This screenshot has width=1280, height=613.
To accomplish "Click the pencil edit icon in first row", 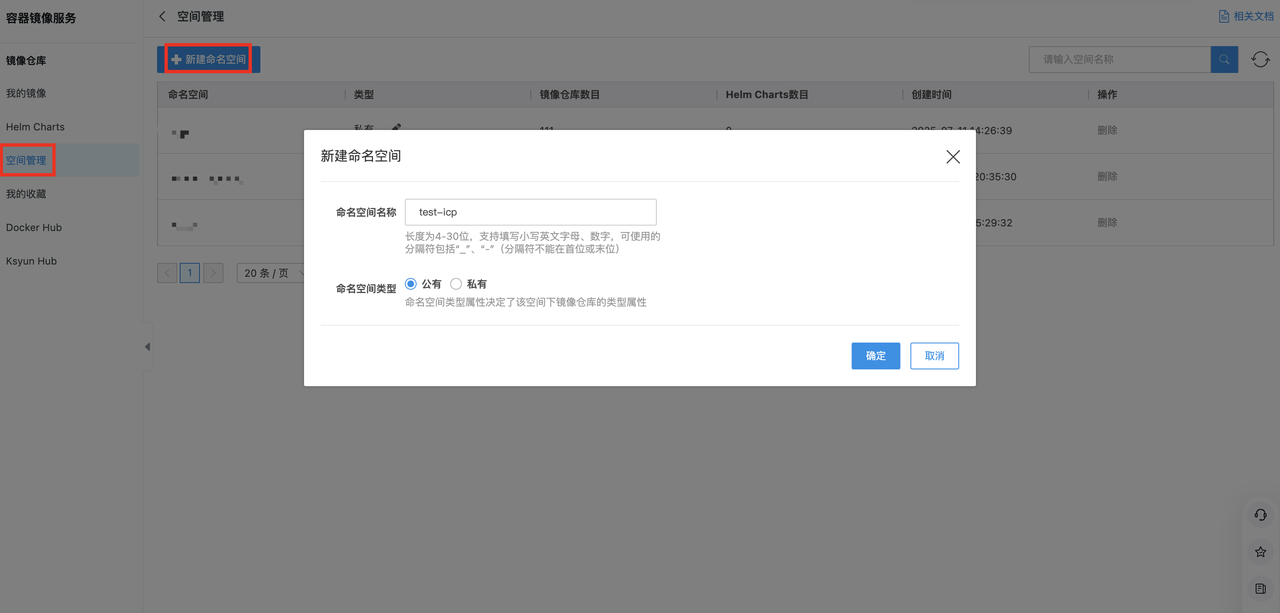I will coord(396,128).
